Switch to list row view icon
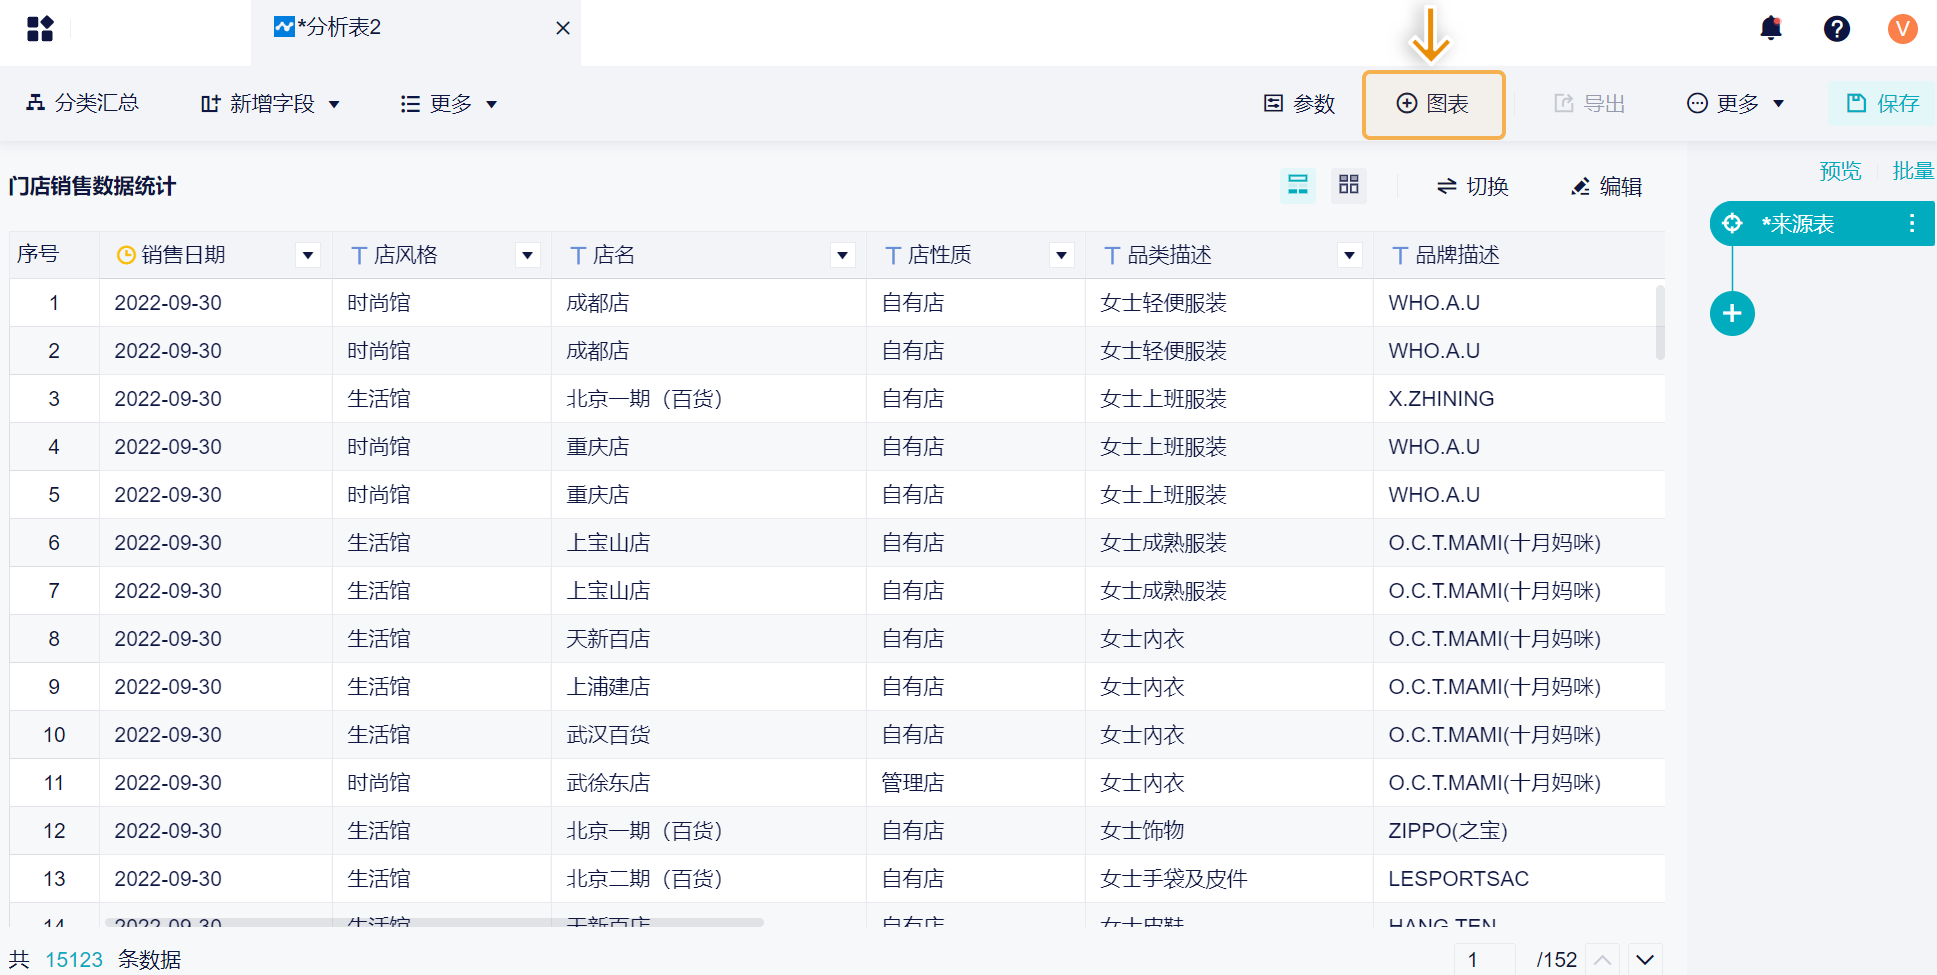This screenshot has width=1937, height=975. coord(1298,185)
